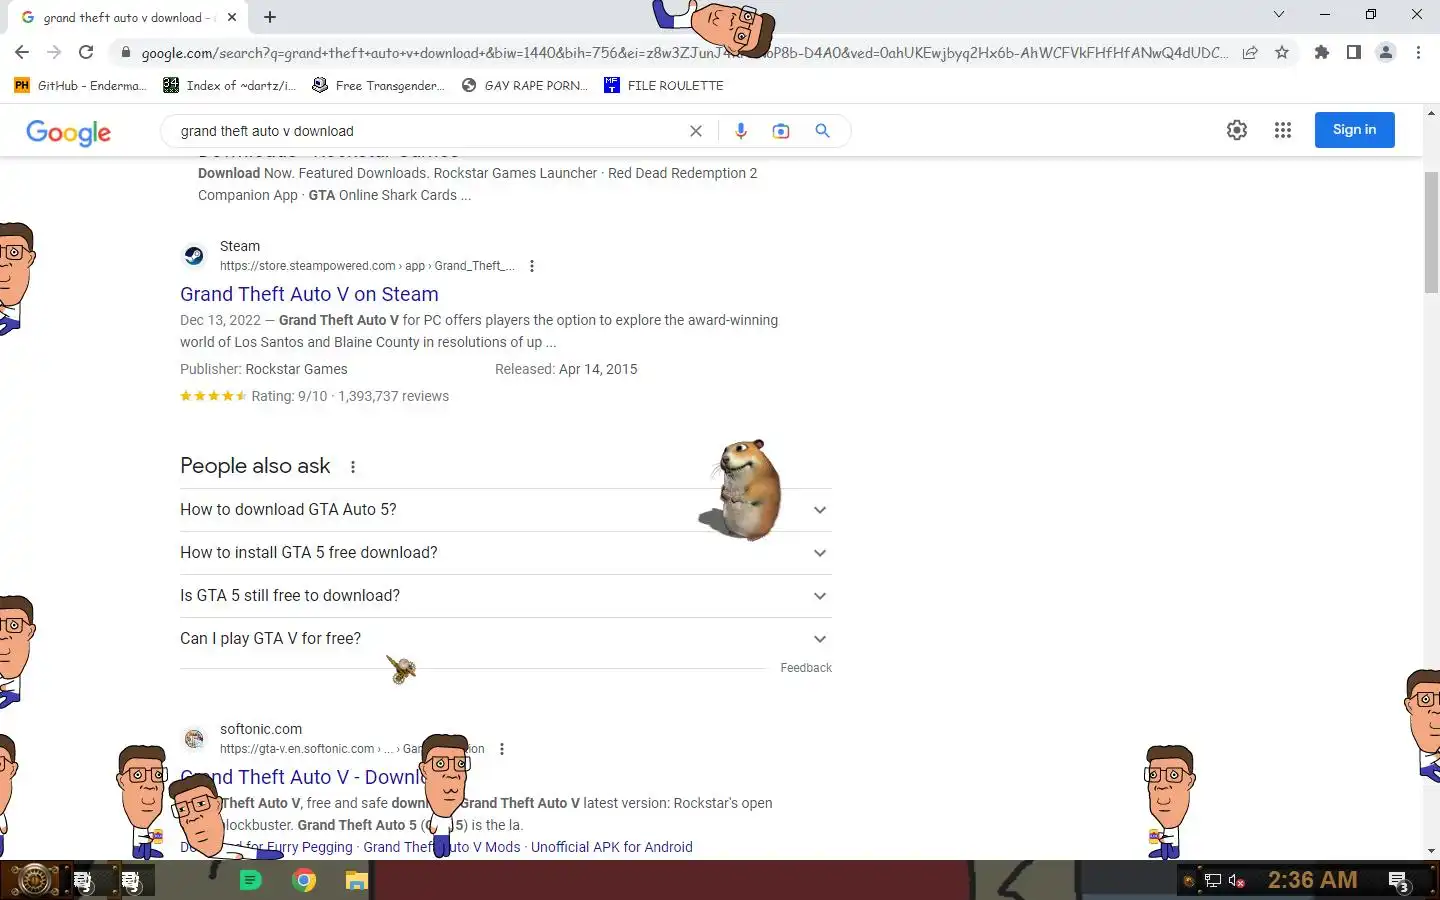This screenshot has width=1440, height=900.
Task: Click 'Released: Apr 14, 2015' text
Action: pos(566,369)
